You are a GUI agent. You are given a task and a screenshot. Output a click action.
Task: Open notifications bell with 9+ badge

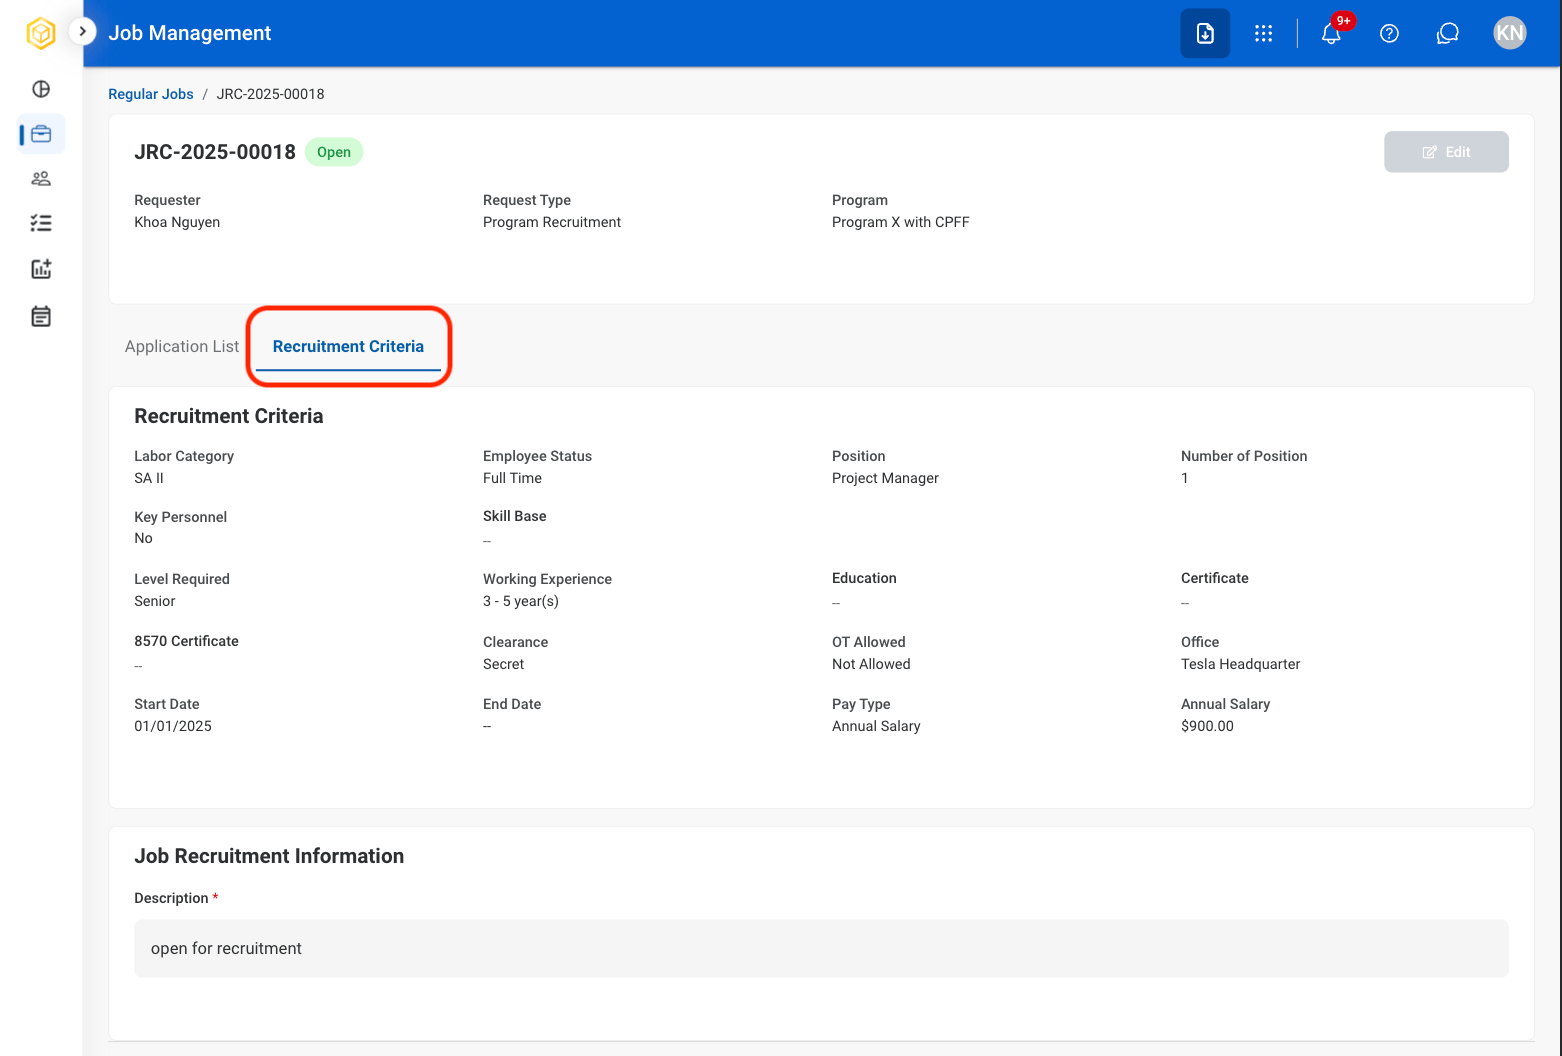coord(1332,32)
